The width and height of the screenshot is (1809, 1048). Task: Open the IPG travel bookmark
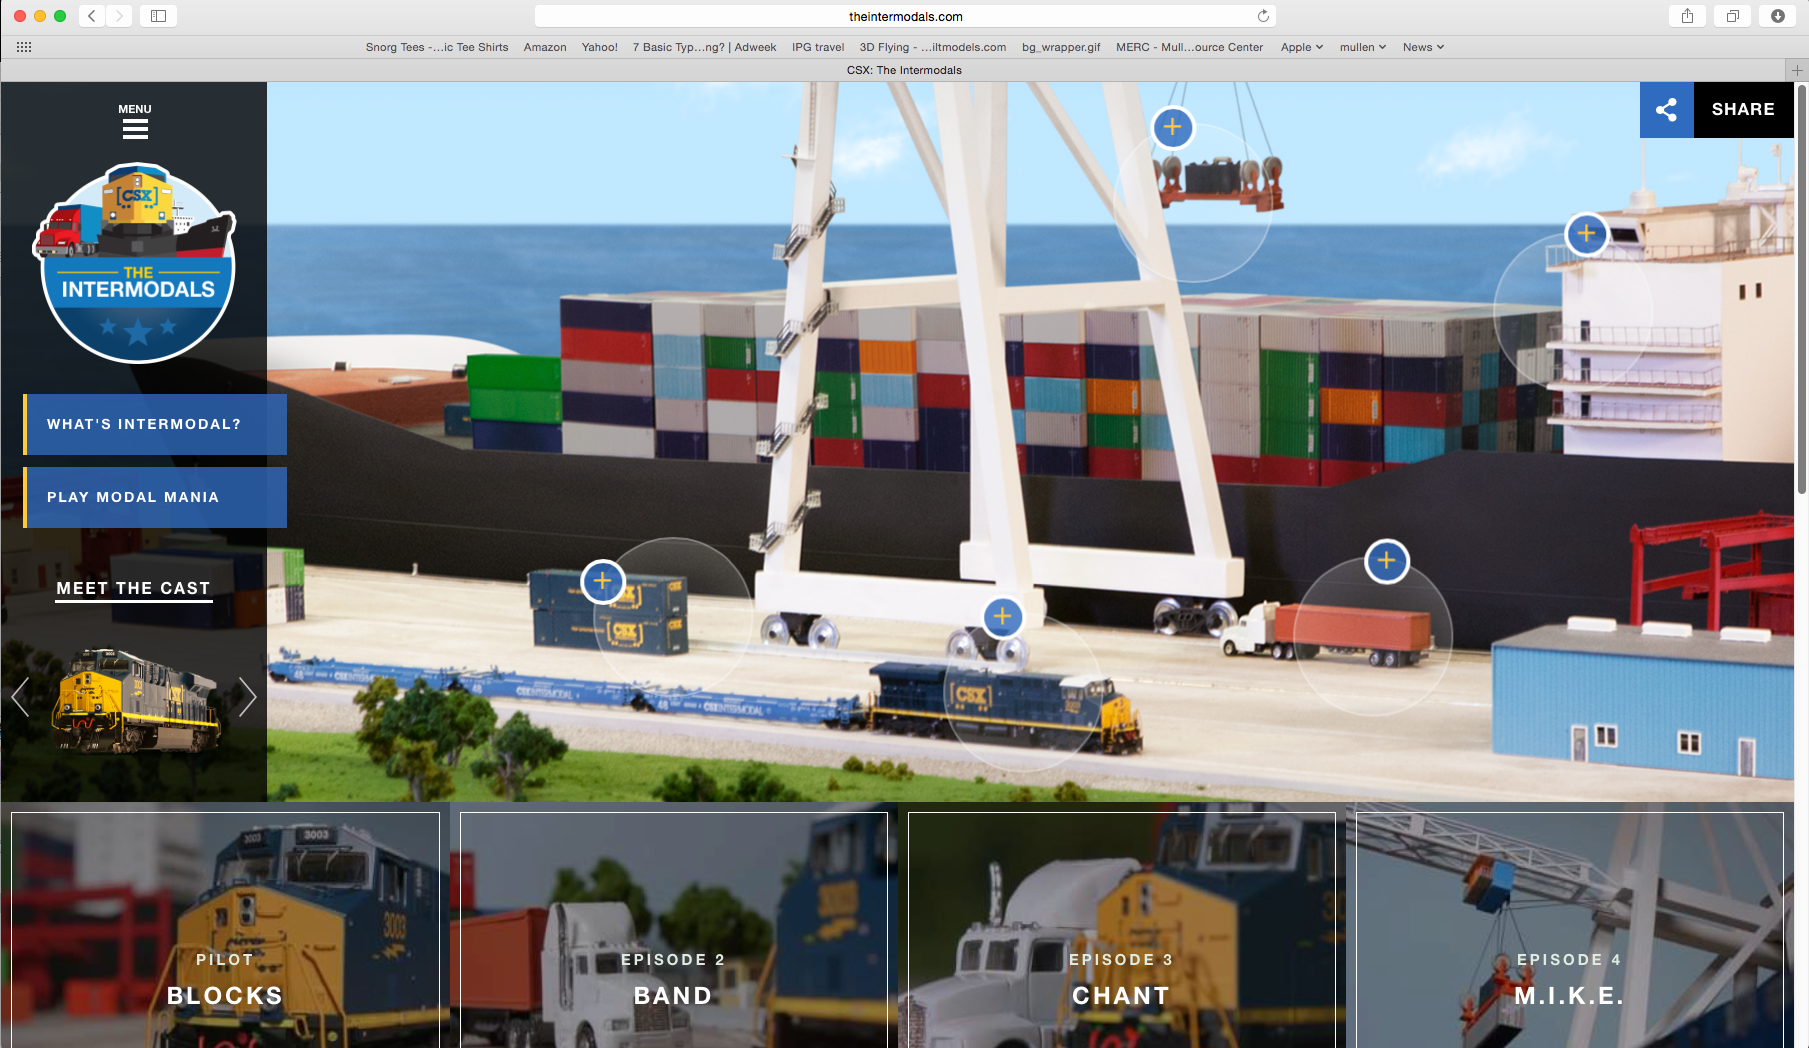(818, 47)
